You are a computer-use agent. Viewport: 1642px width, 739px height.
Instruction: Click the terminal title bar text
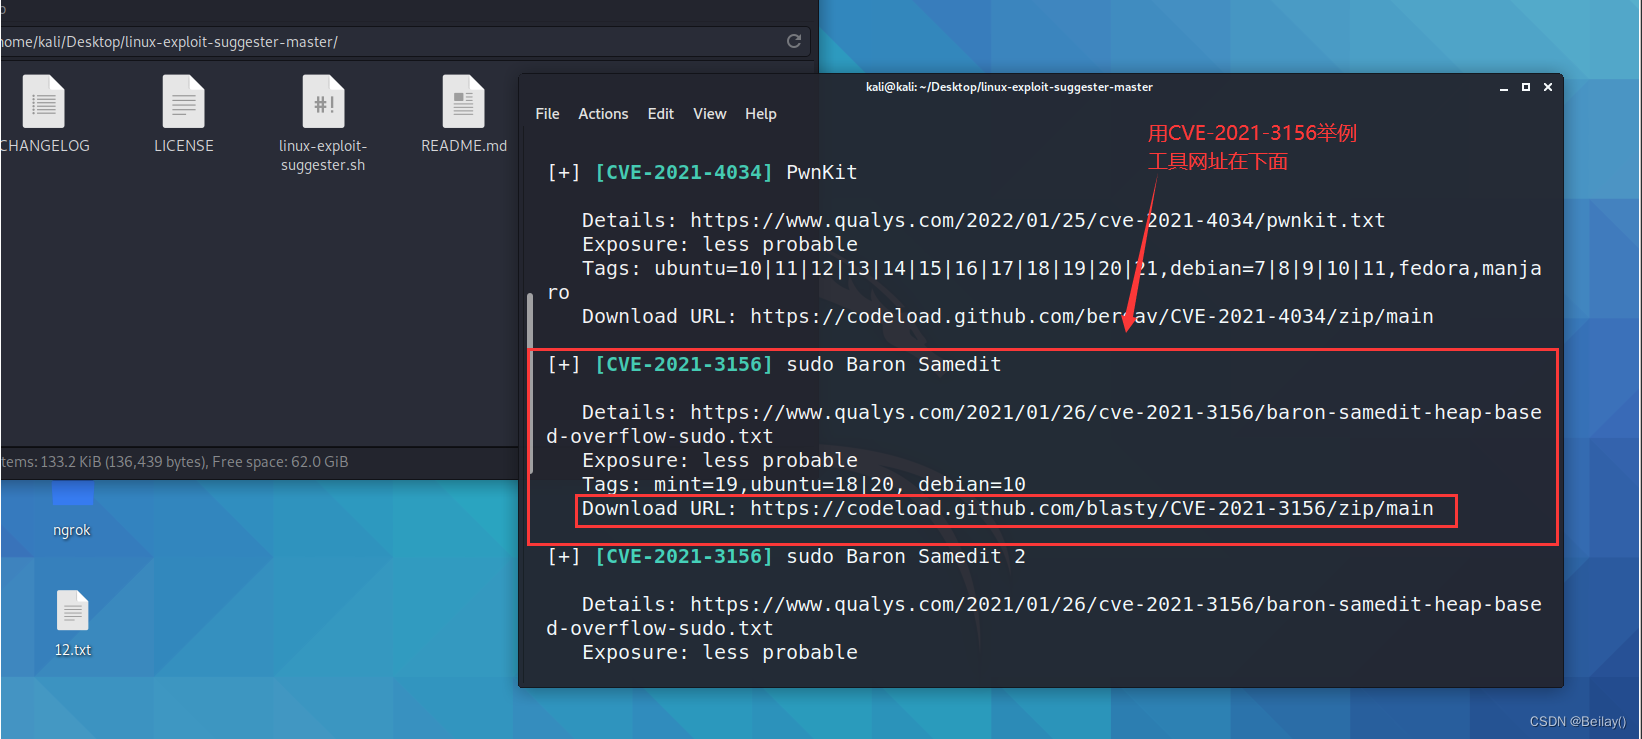(x=1009, y=87)
